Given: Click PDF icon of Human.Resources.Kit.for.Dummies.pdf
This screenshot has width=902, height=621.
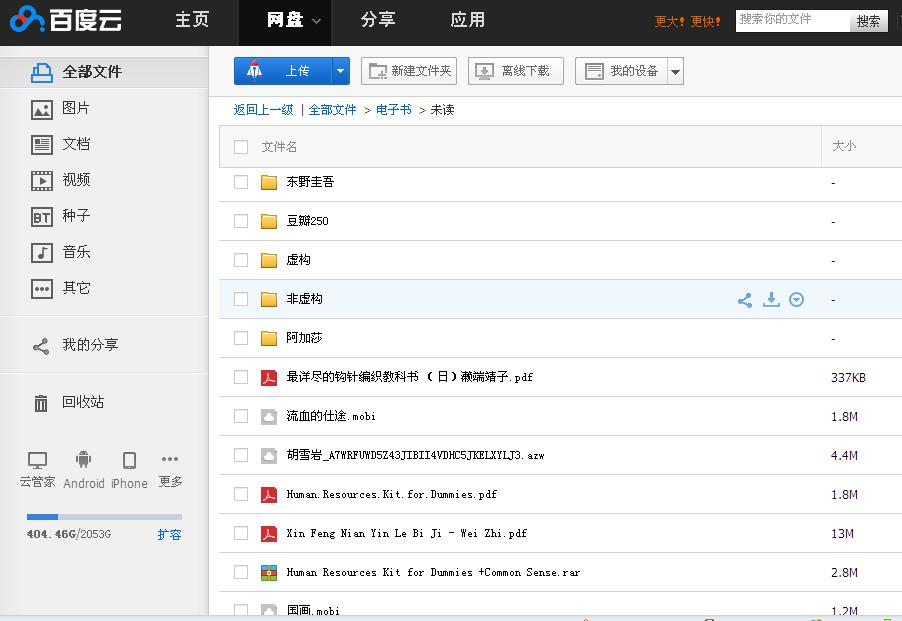Looking at the screenshot, I should click(x=269, y=495).
